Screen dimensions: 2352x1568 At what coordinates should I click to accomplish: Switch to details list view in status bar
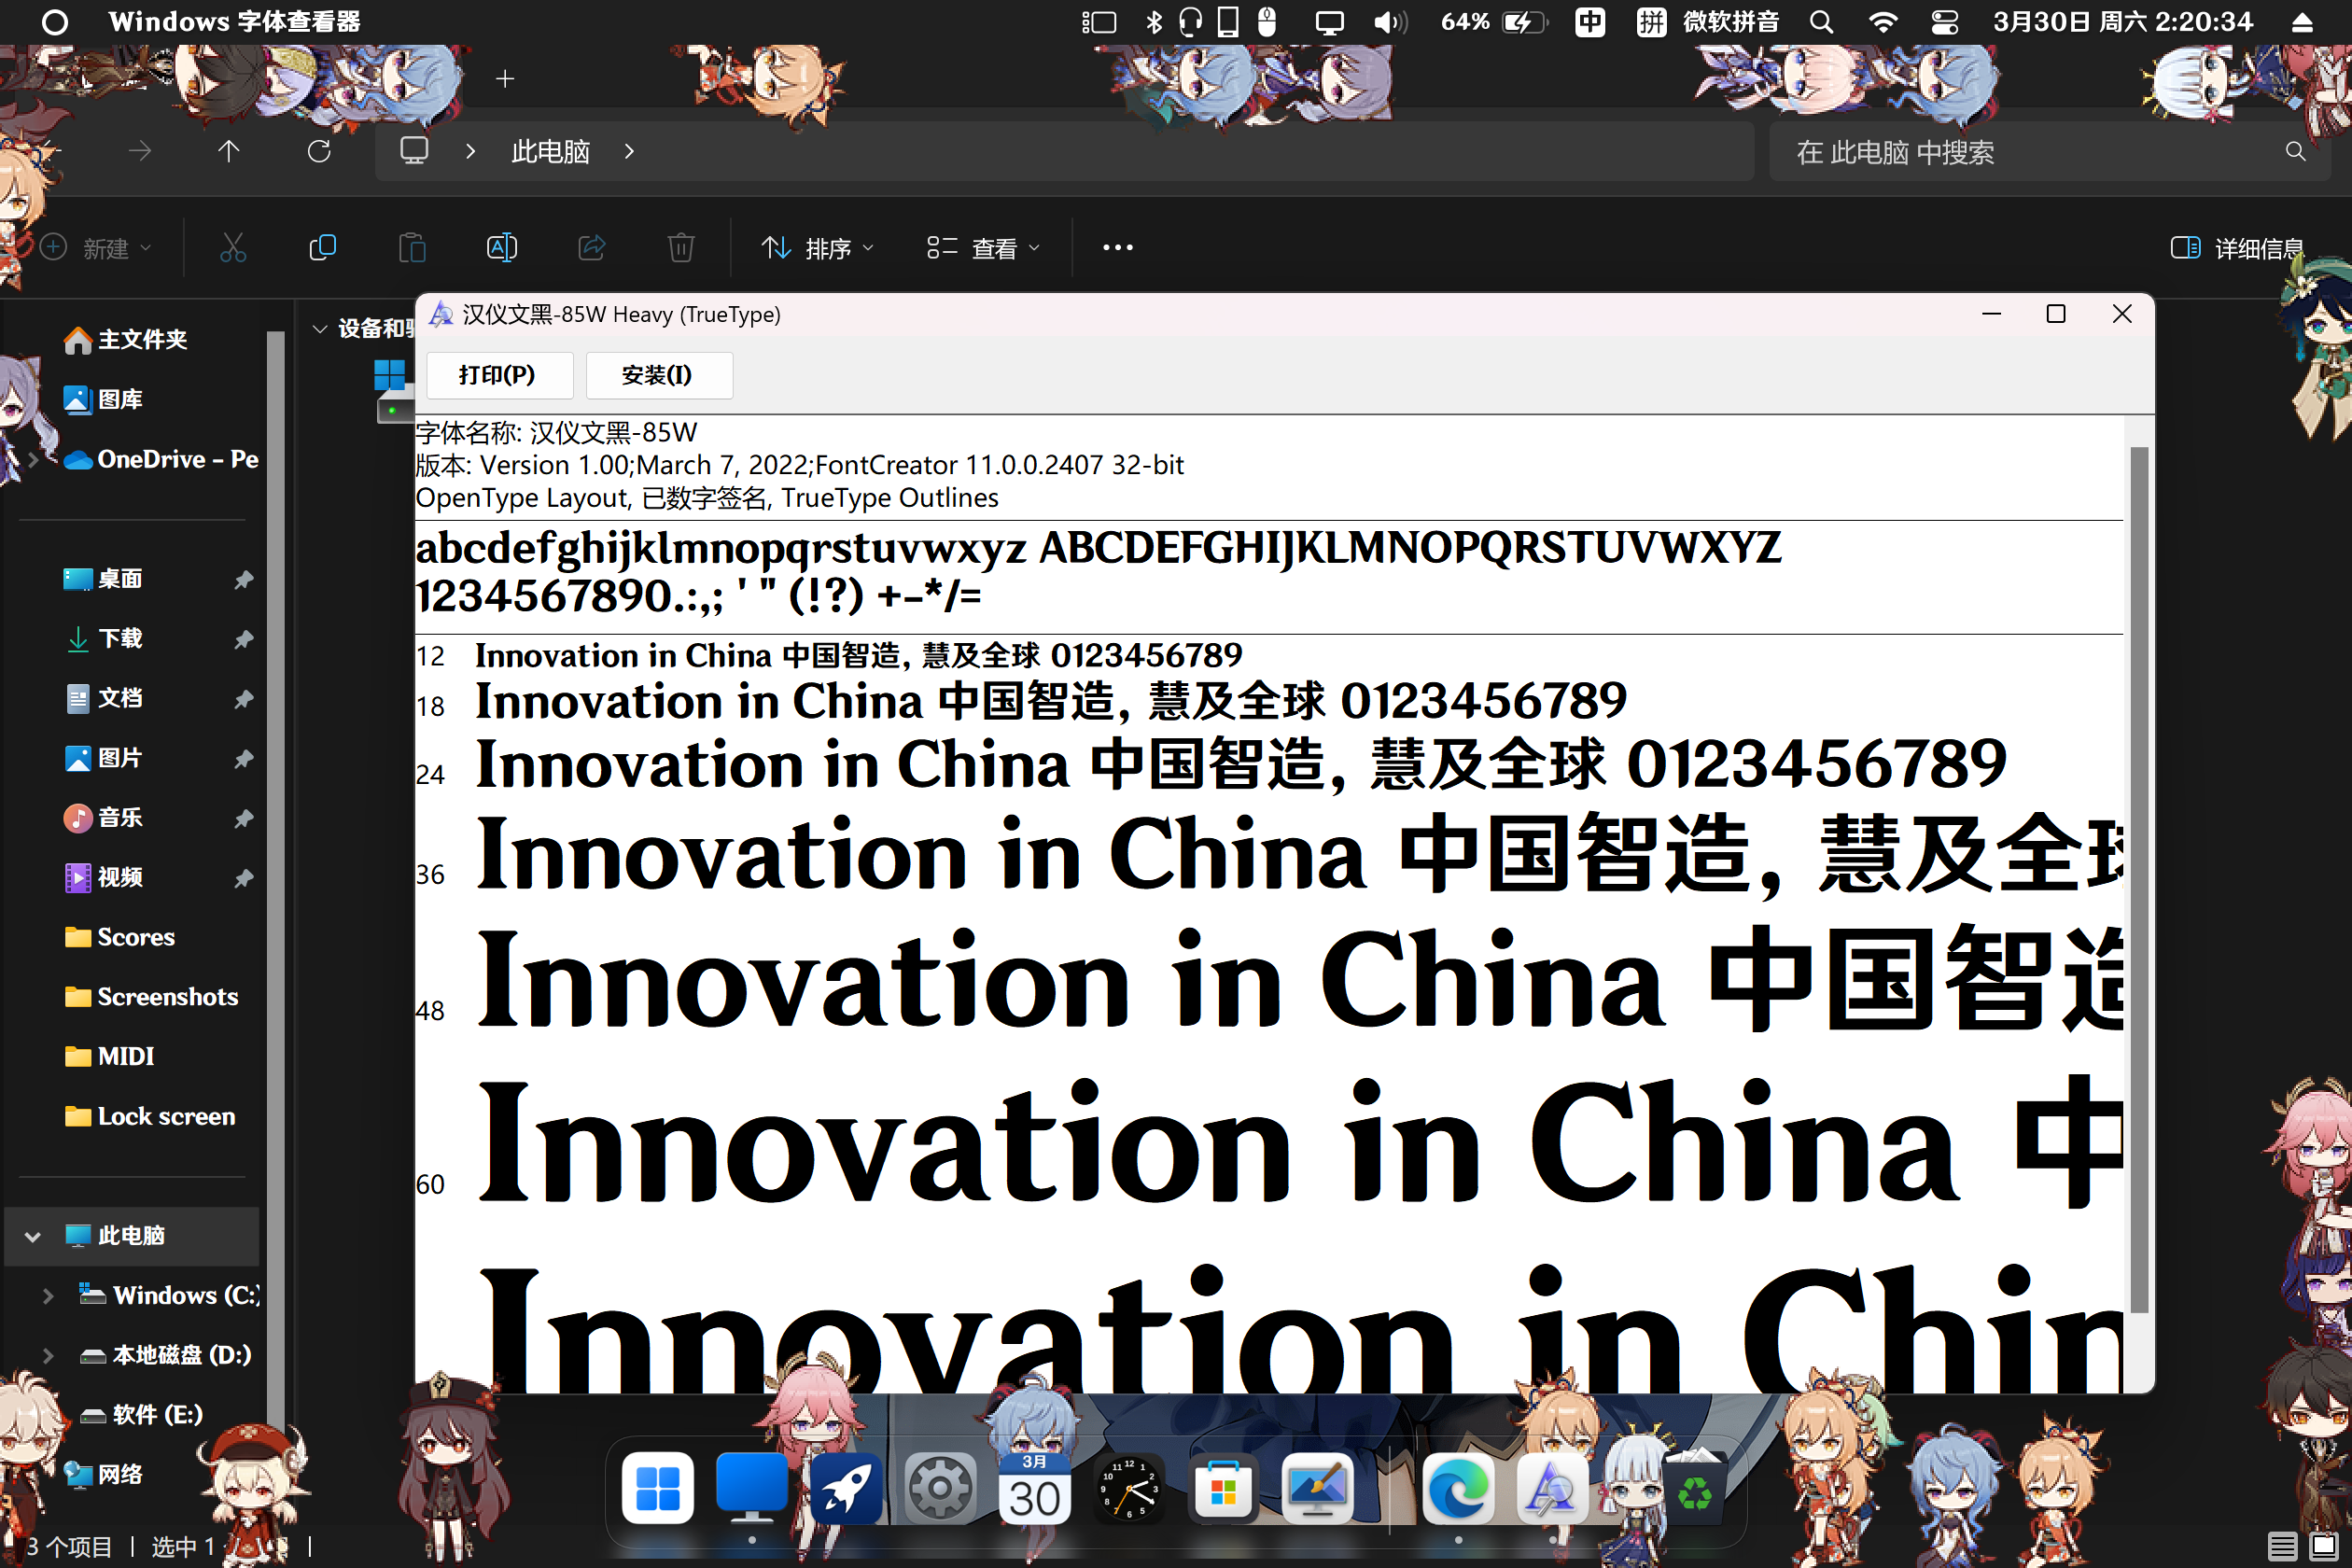click(x=2282, y=1546)
